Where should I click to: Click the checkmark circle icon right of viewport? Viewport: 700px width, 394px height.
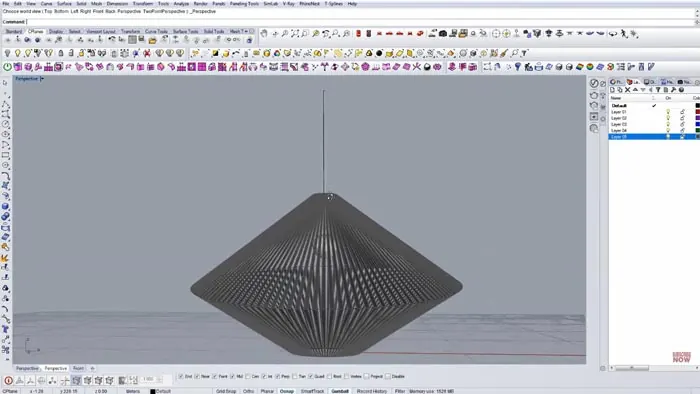point(594,83)
